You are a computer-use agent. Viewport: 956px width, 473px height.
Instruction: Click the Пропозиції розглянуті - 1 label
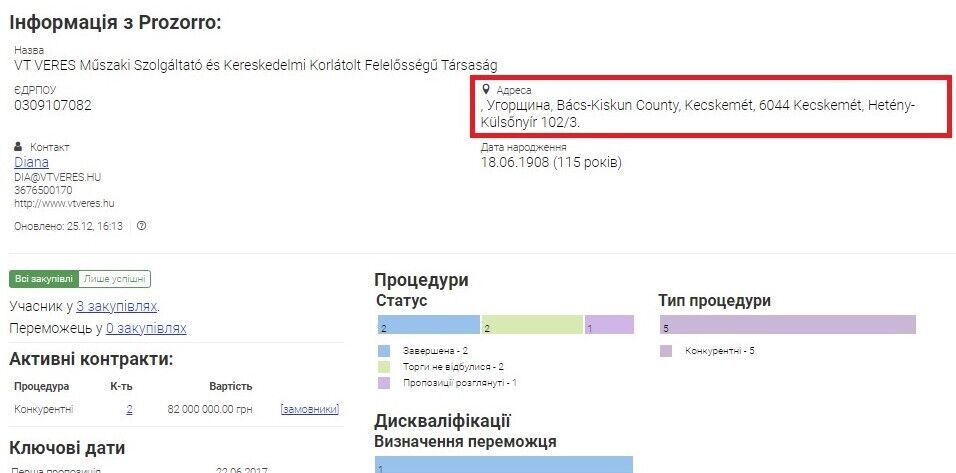(x=460, y=383)
